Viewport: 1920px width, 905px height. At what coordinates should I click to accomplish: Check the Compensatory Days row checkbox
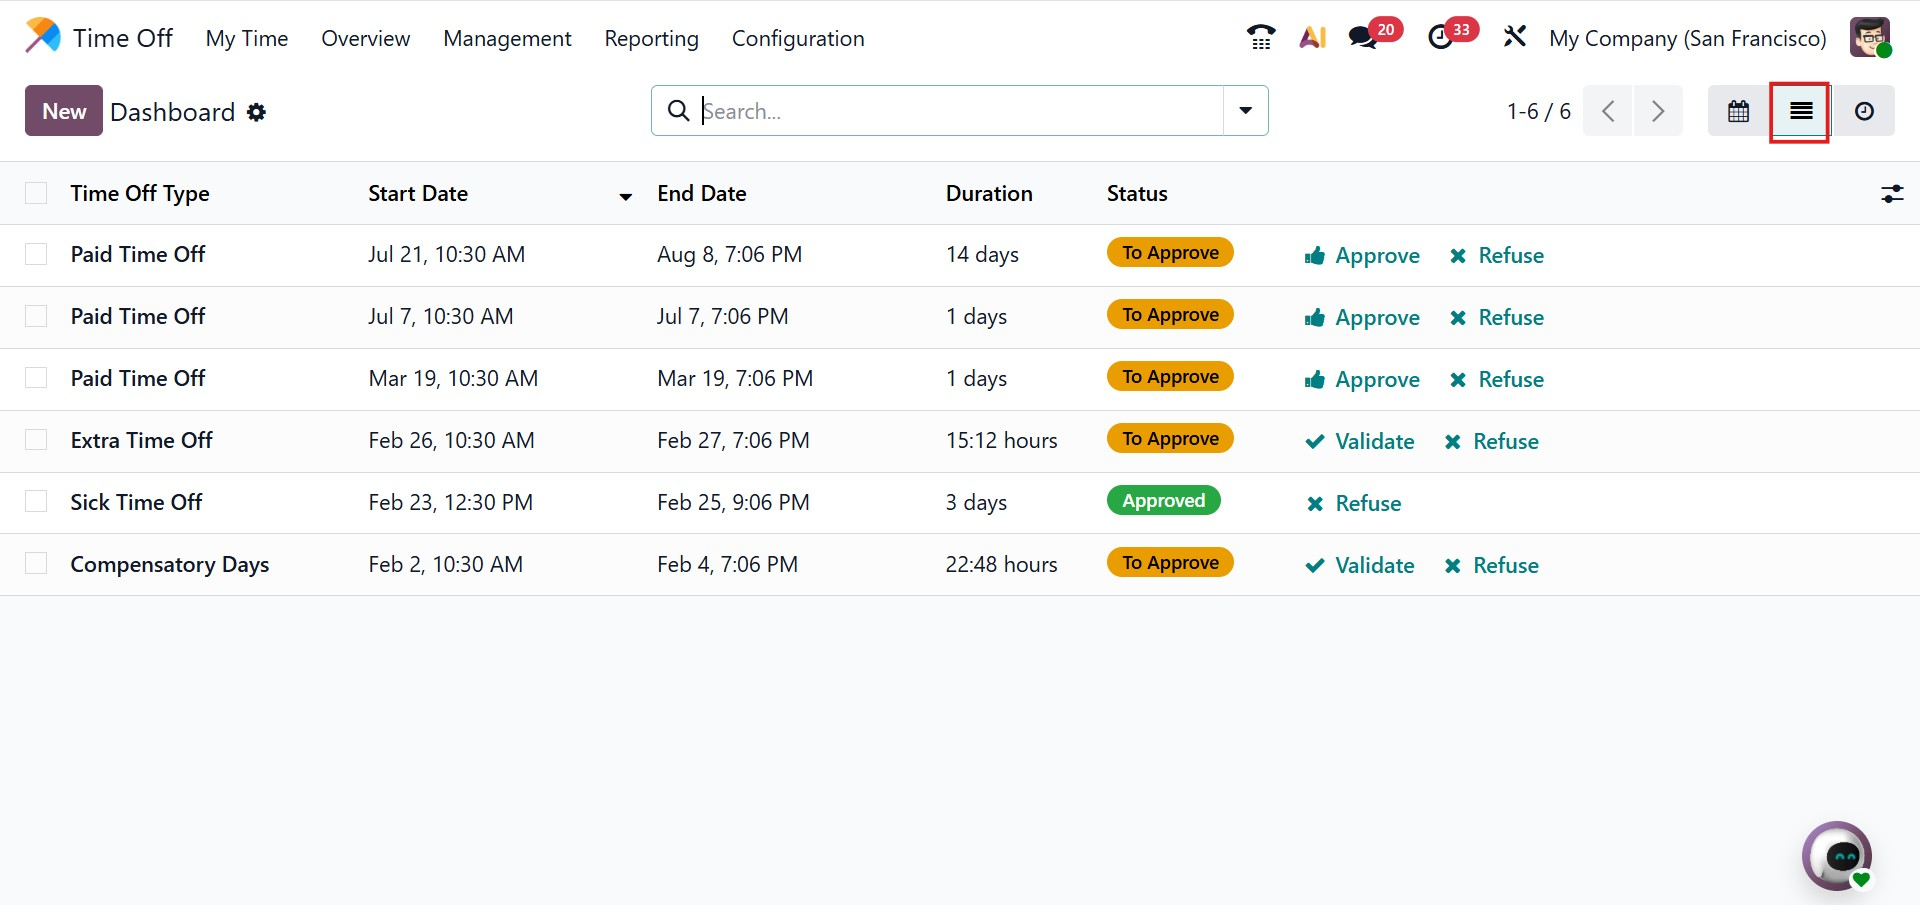(36, 564)
